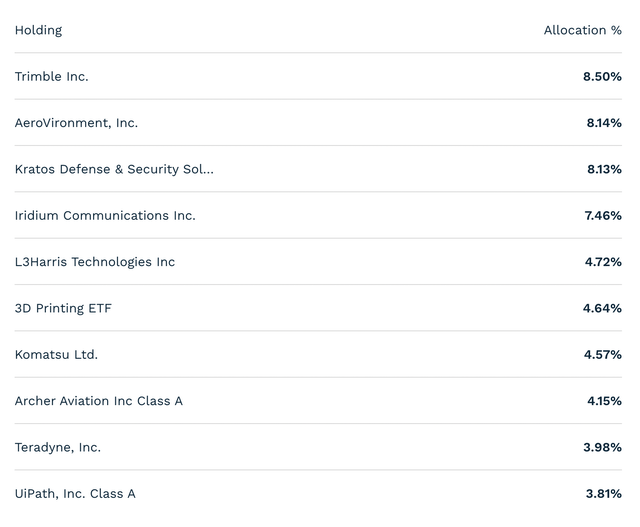This screenshot has width=640, height=527.
Task: Select the 4.72% allocation figure
Action: (602, 262)
